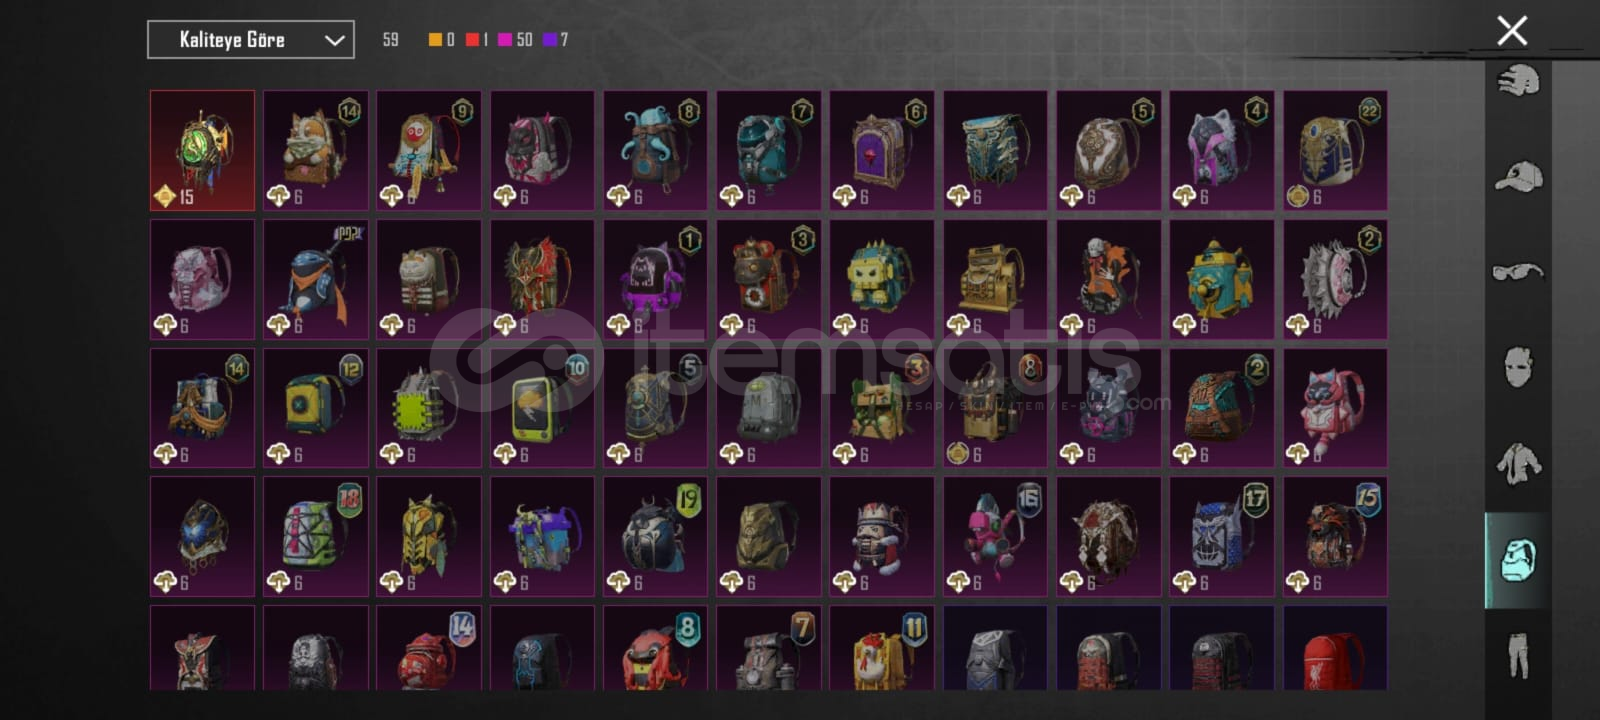The width and height of the screenshot is (1600, 720).
Task: Select the red-framed backpack costing 15
Action: click(x=203, y=151)
